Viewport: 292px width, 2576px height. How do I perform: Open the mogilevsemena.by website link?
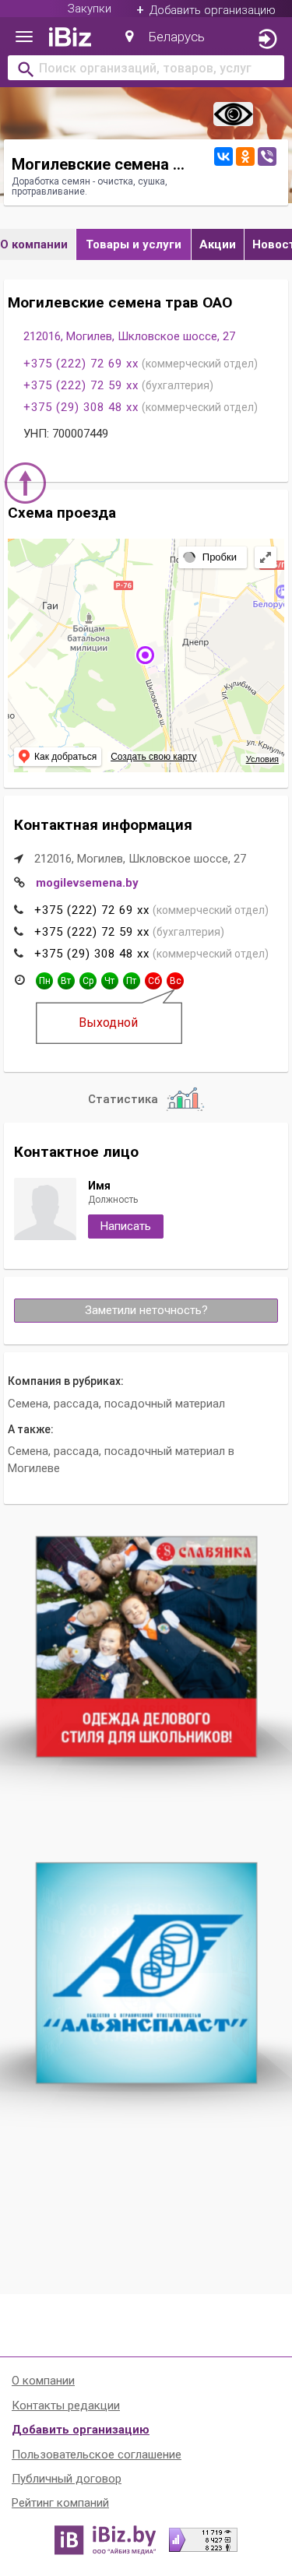87,883
